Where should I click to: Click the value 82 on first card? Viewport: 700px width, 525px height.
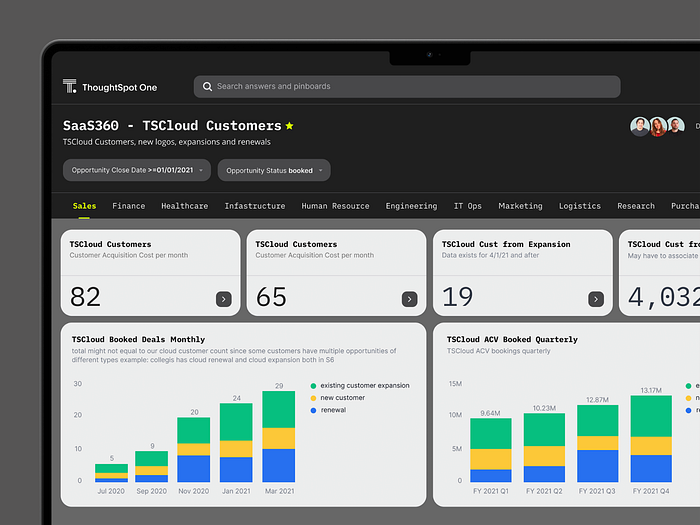click(x=85, y=297)
